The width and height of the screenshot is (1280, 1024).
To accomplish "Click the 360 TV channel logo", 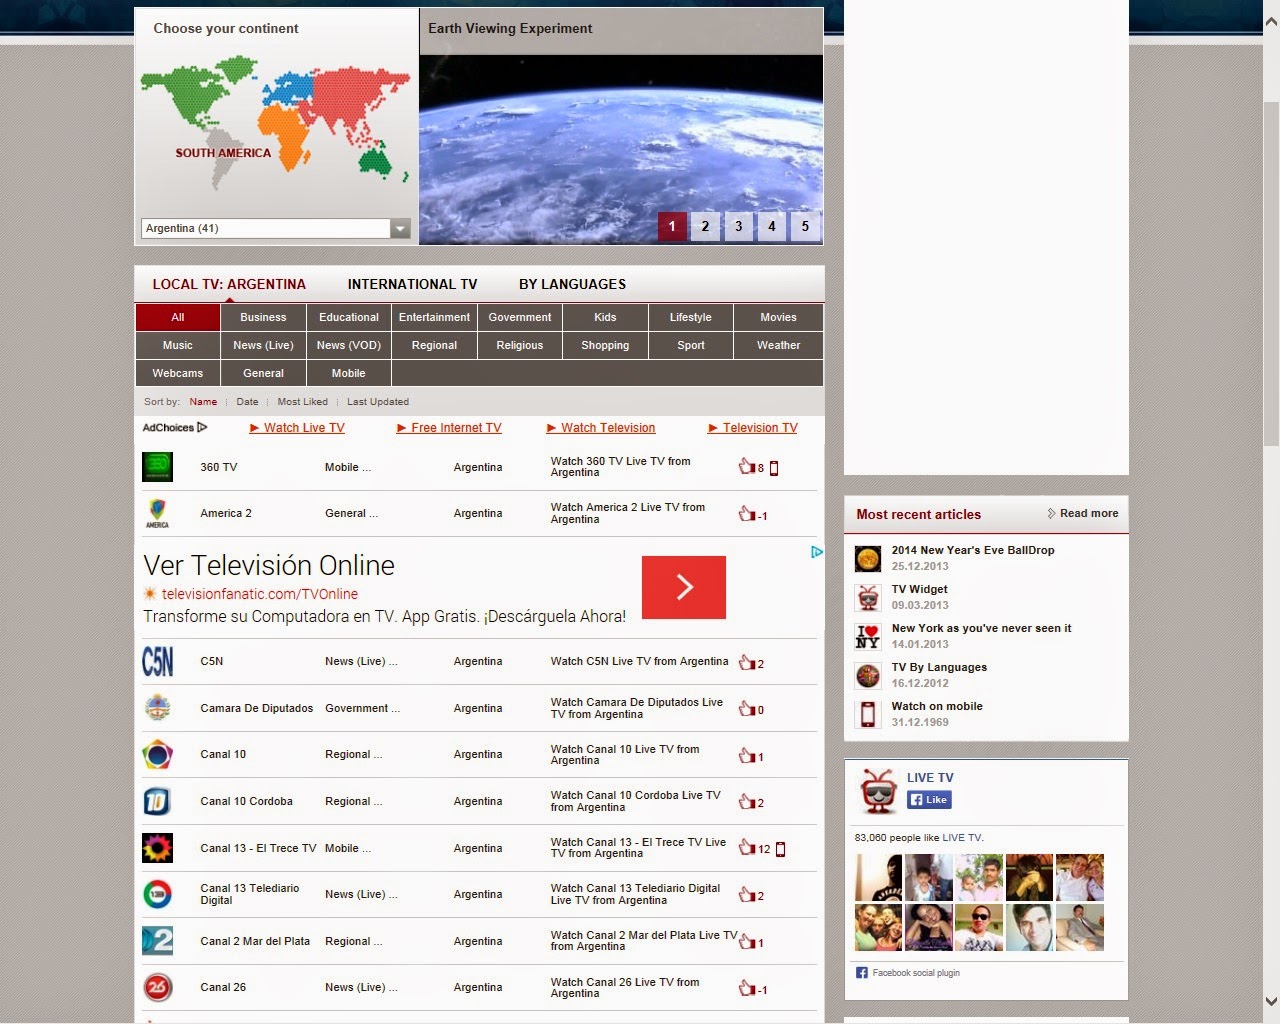I will click(157, 467).
